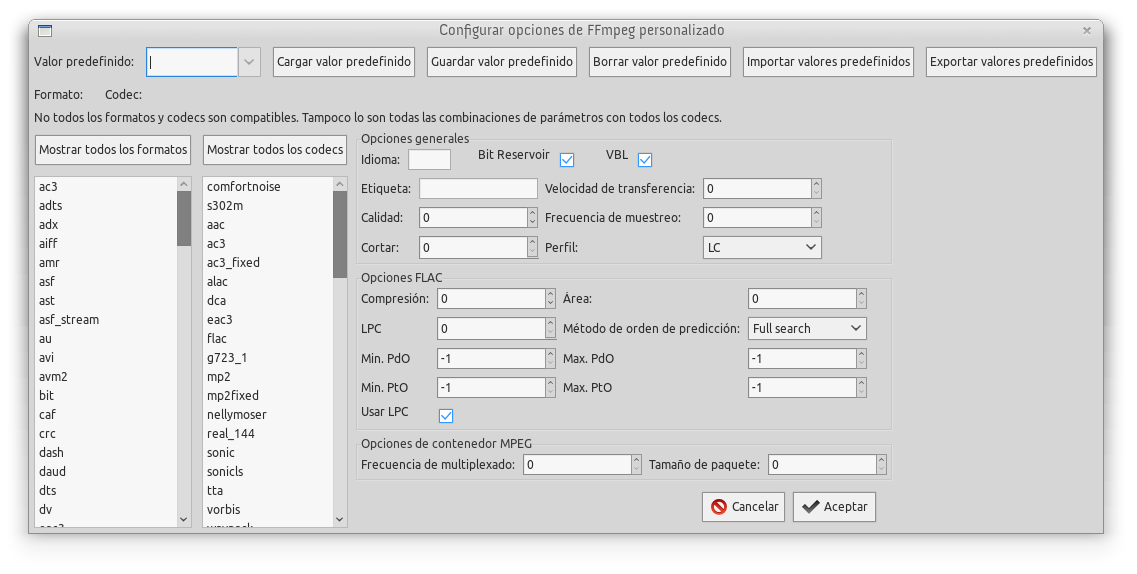The image size is (1137, 574).
Task: Click the Max. PtO value field
Action: tap(802, 388)
